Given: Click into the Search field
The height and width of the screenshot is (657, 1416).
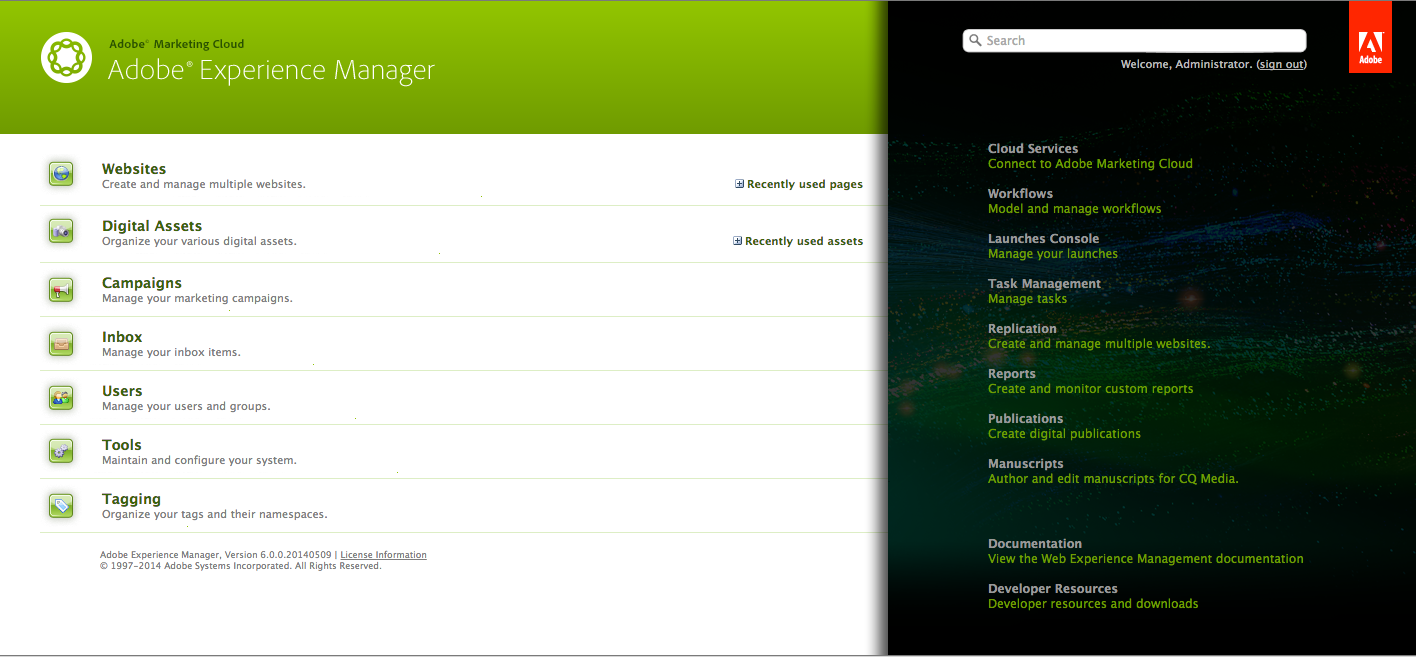Looking at the screenshot, I should (1134, 41).
